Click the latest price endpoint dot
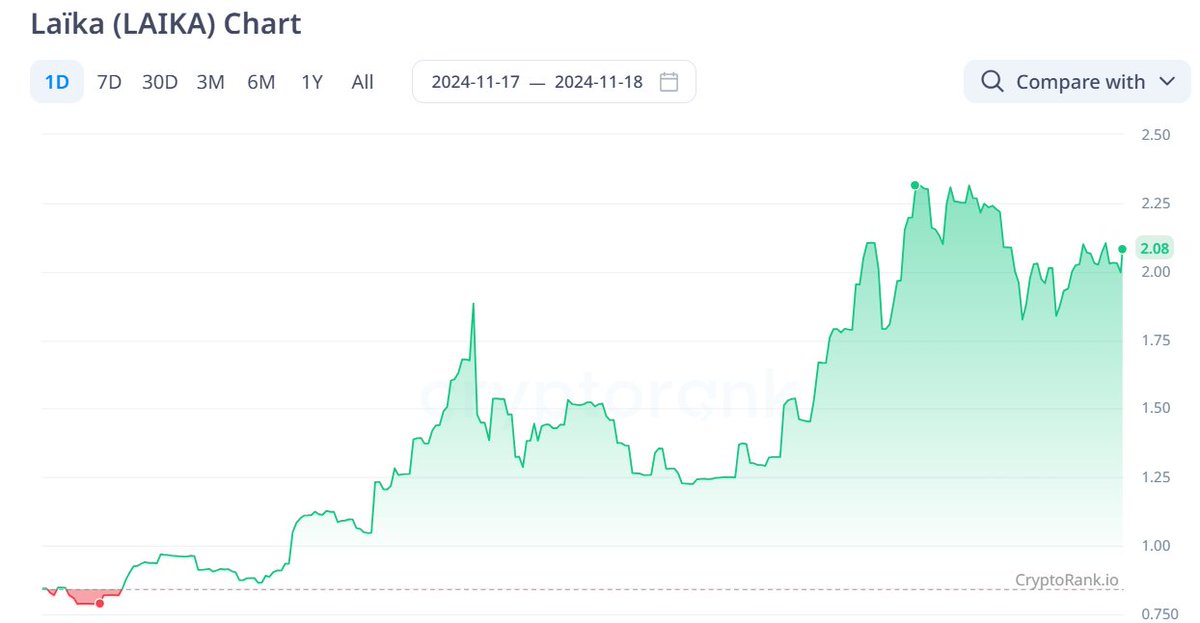Image resolution: width=1200 pixels, height=623 pixels. [x=1122, y=248]
